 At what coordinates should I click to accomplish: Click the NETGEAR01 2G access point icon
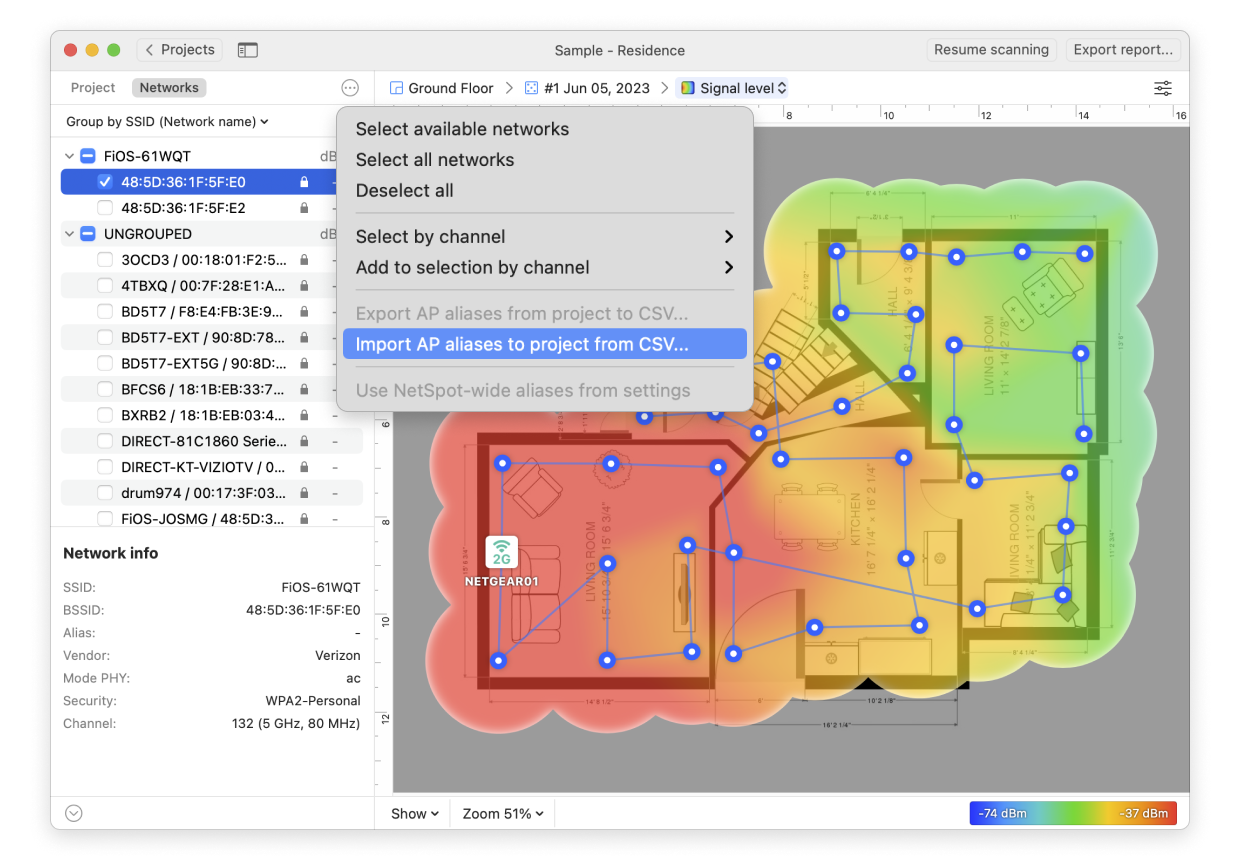click(x=501, y=552)
